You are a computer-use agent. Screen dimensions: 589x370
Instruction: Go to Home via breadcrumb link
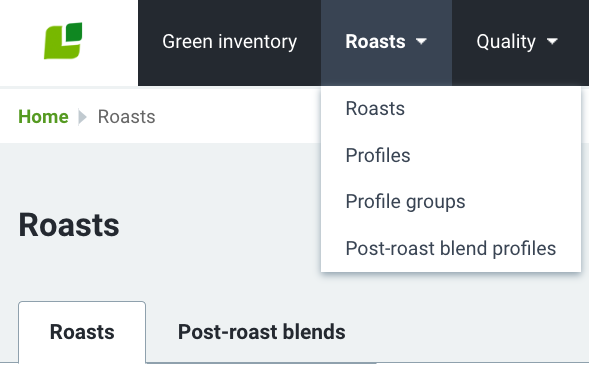pos(44,116)
